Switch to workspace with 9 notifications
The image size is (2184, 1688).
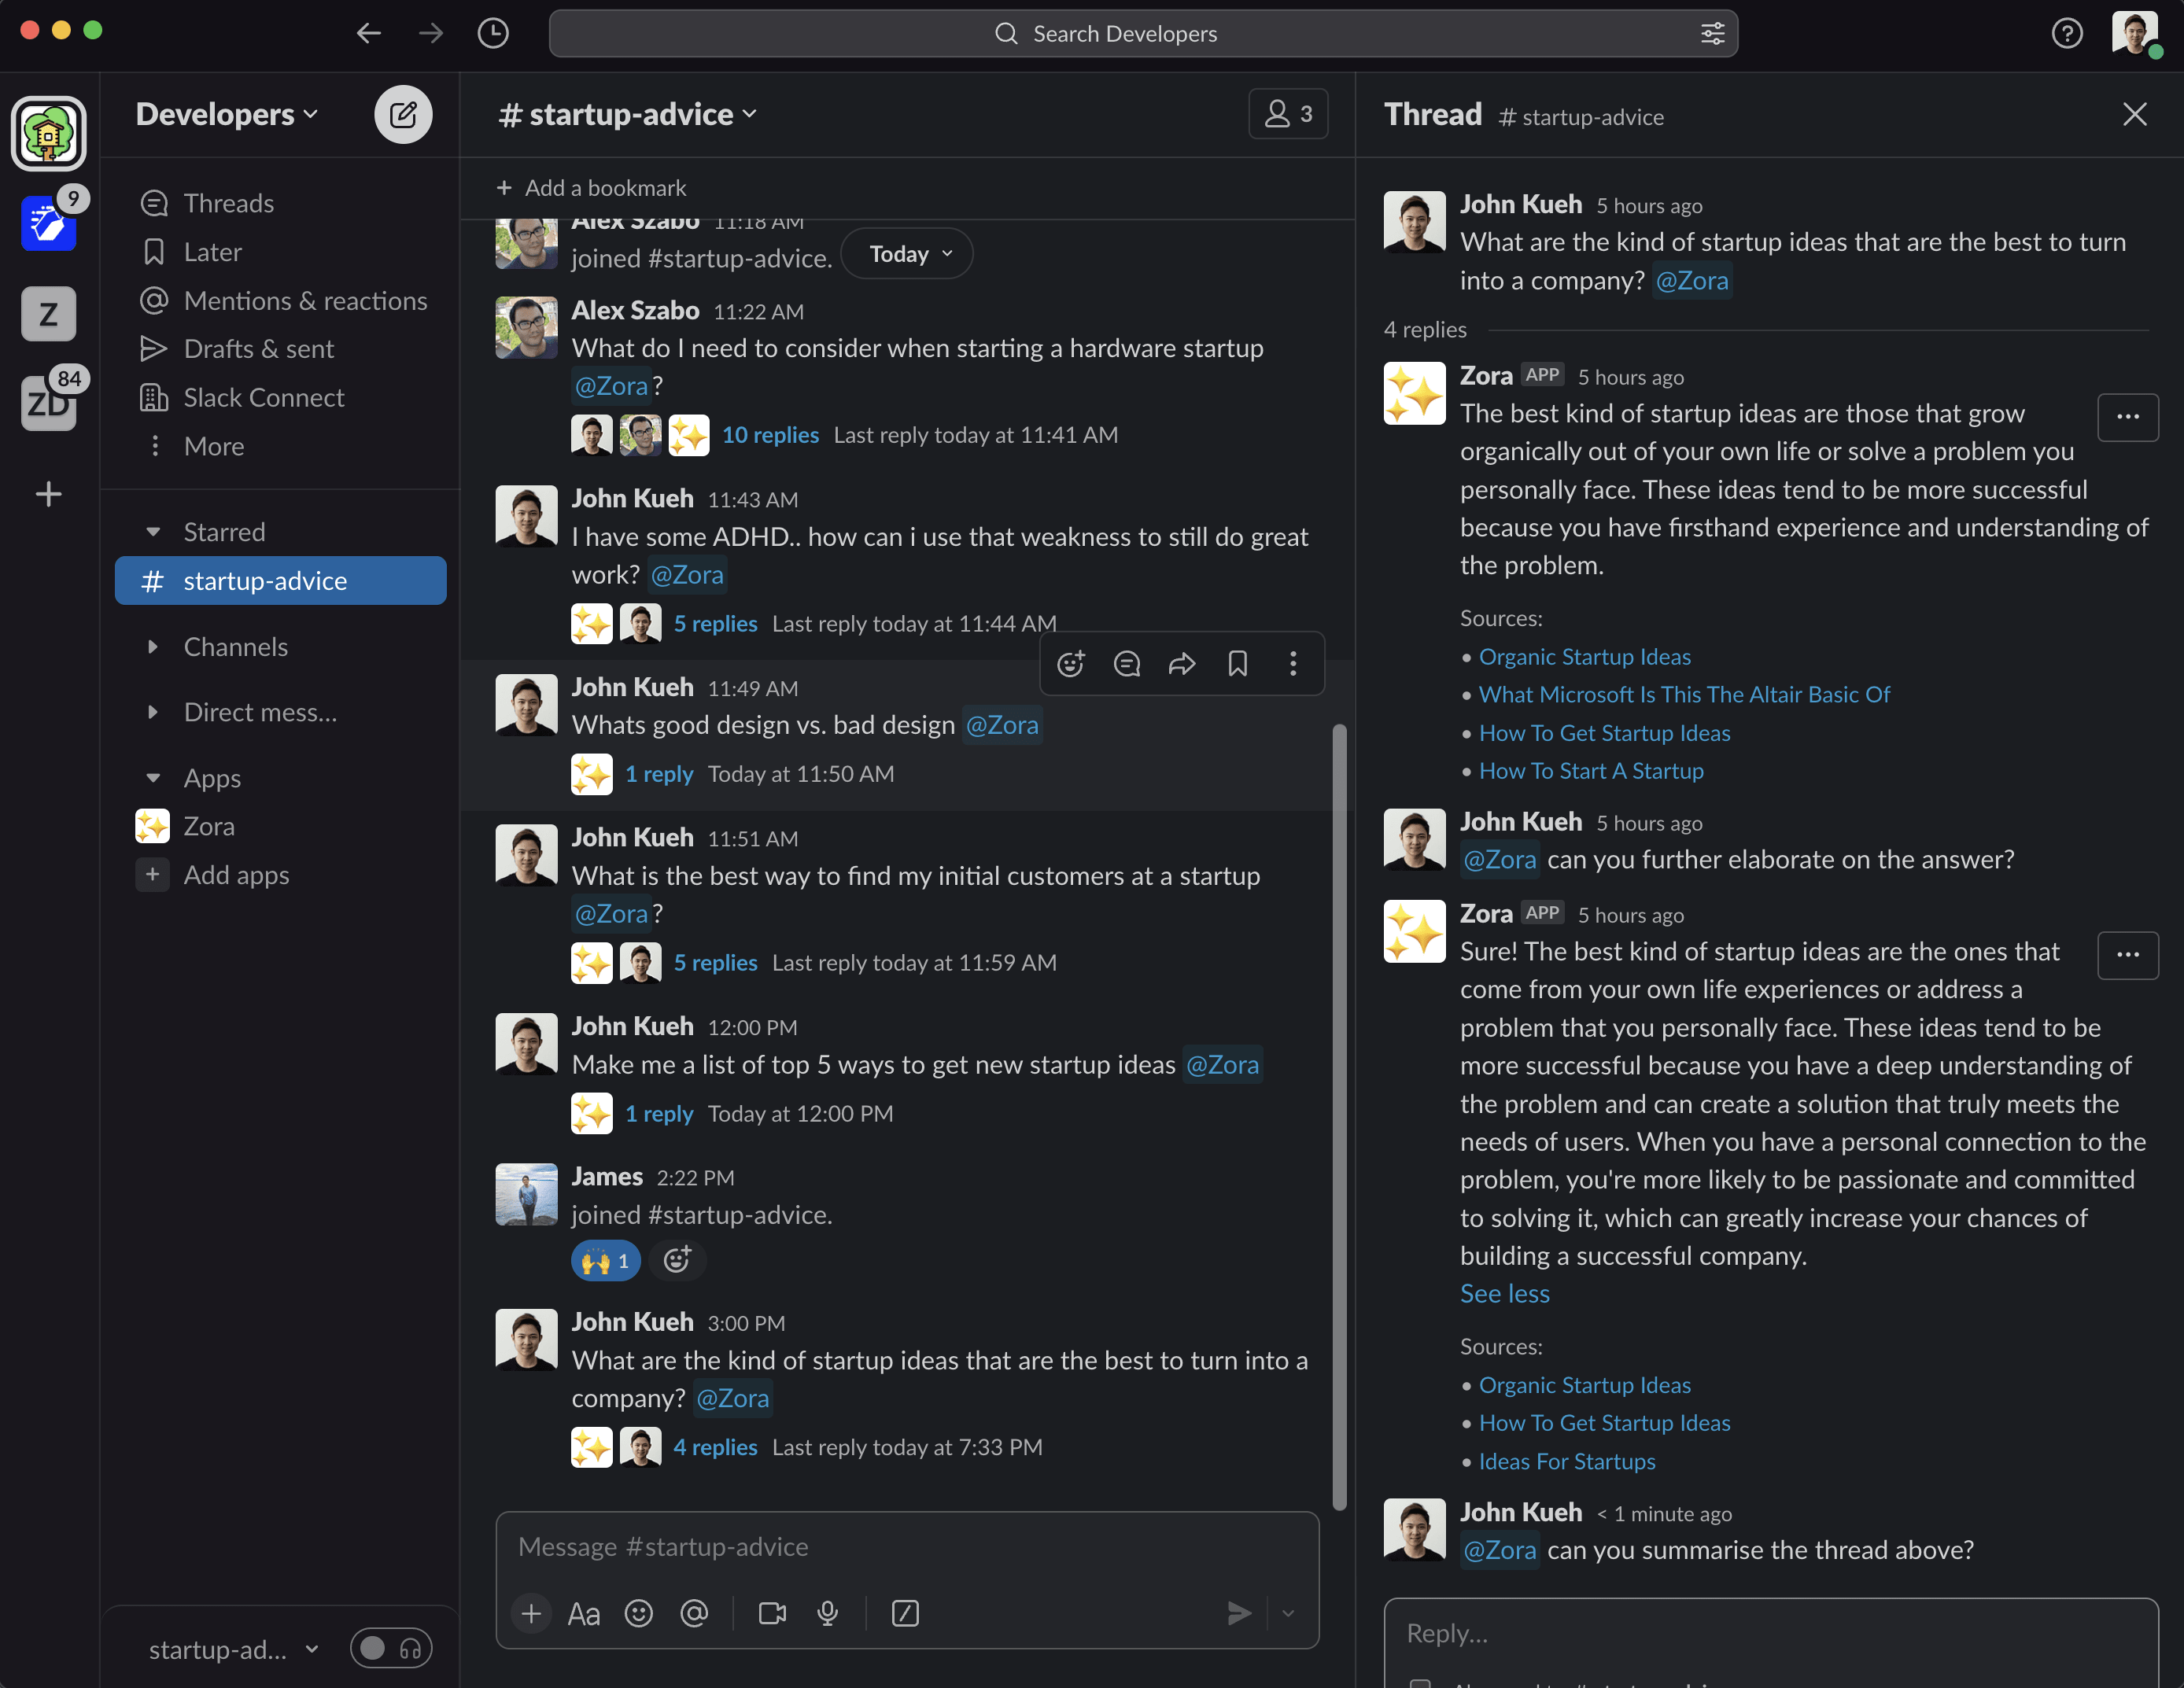tap(48, 222)
